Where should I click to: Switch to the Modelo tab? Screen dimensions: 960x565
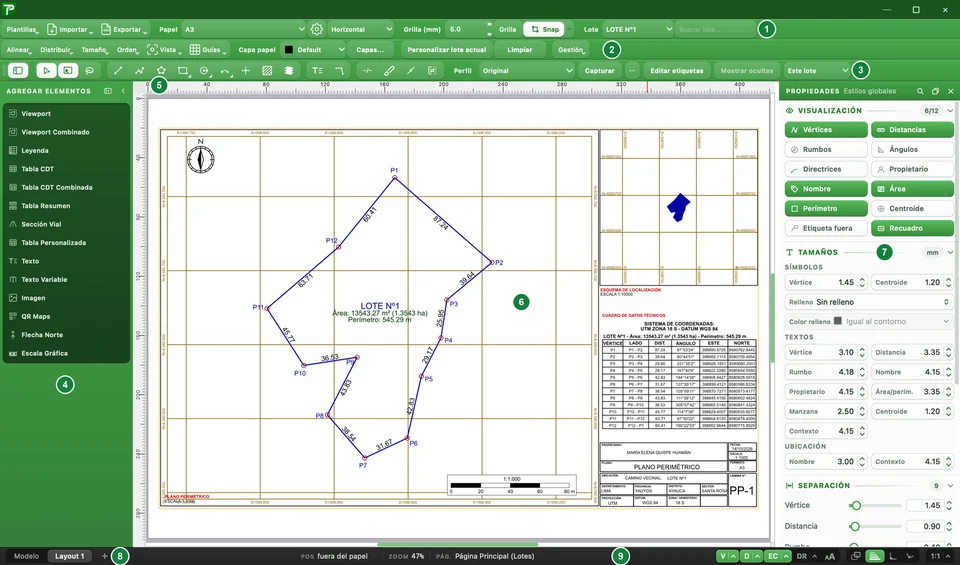[26, 556]
